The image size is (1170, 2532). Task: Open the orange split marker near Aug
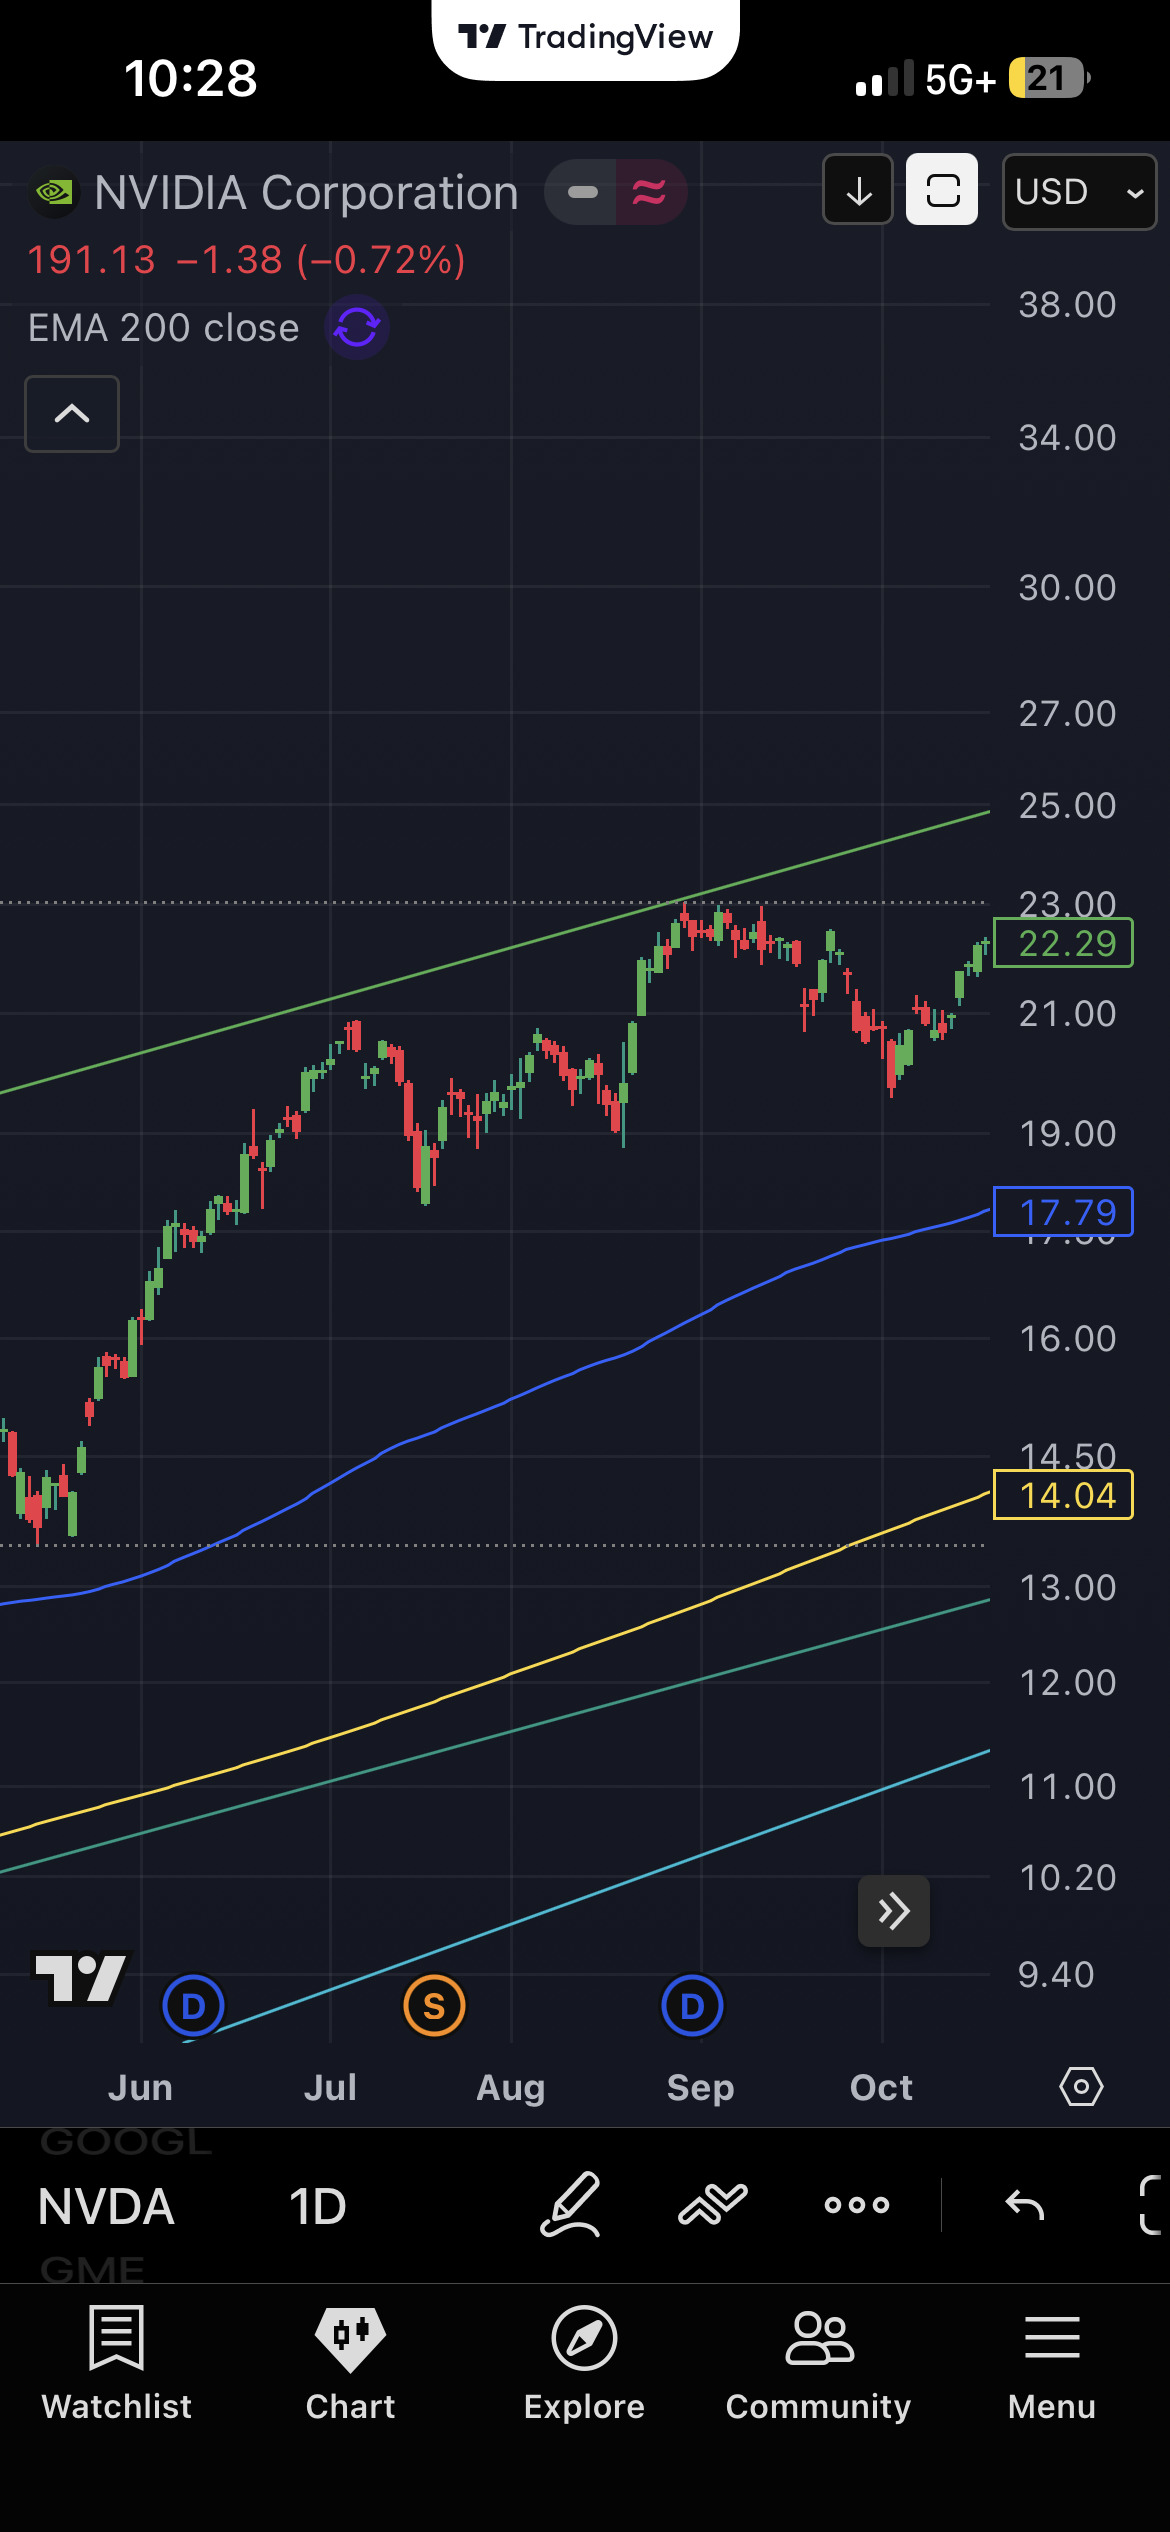(x=434, y=2006)
